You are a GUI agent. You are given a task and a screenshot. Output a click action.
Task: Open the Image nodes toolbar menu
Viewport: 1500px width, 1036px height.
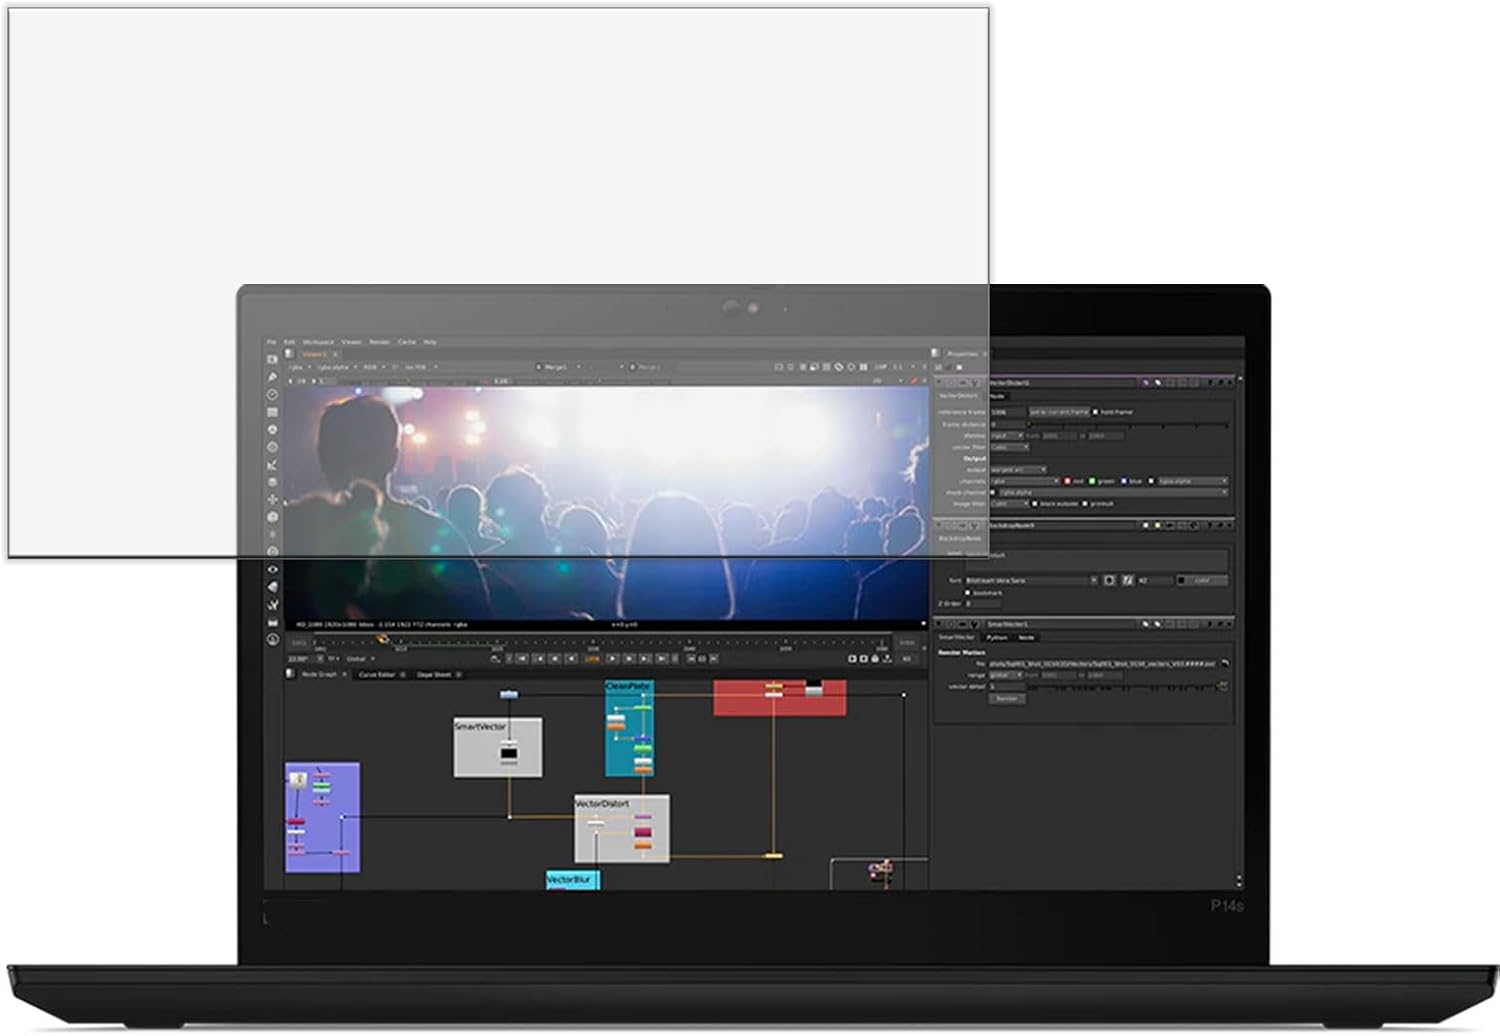coord(272,359)
